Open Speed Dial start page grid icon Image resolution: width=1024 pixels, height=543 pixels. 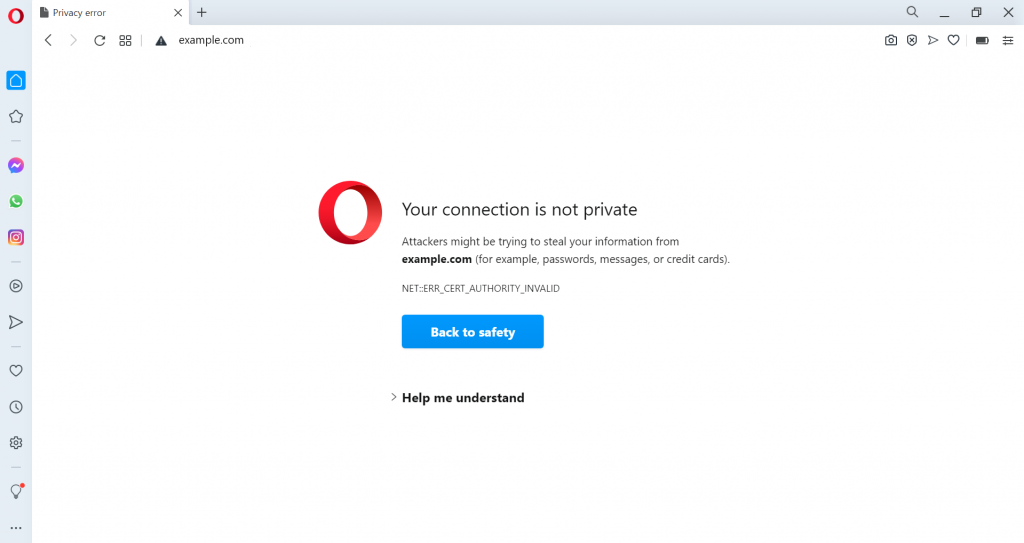[125, 40]
